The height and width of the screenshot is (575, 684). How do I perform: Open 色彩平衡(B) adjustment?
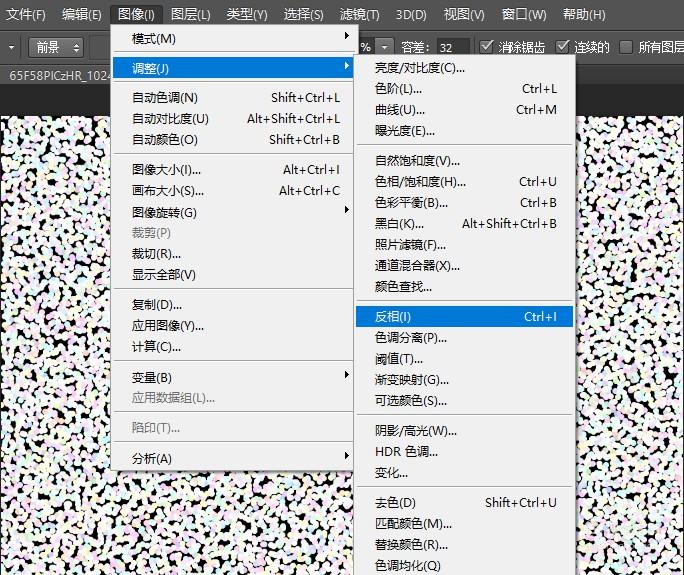[x=464, y=202]
